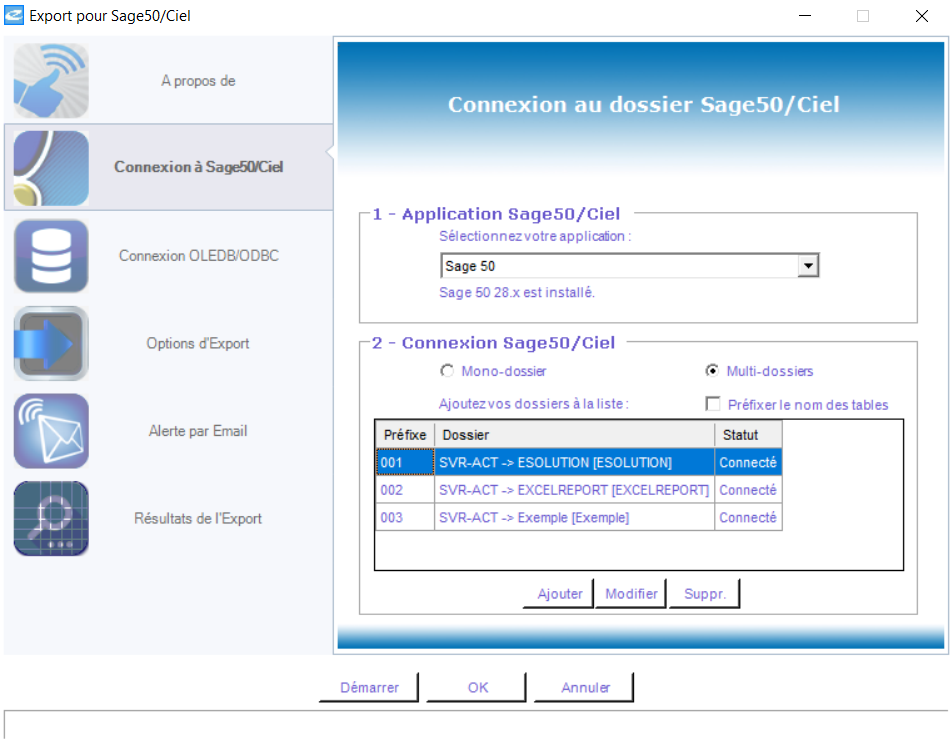Go to the 'Alerte par Email' label

[198, 431]
